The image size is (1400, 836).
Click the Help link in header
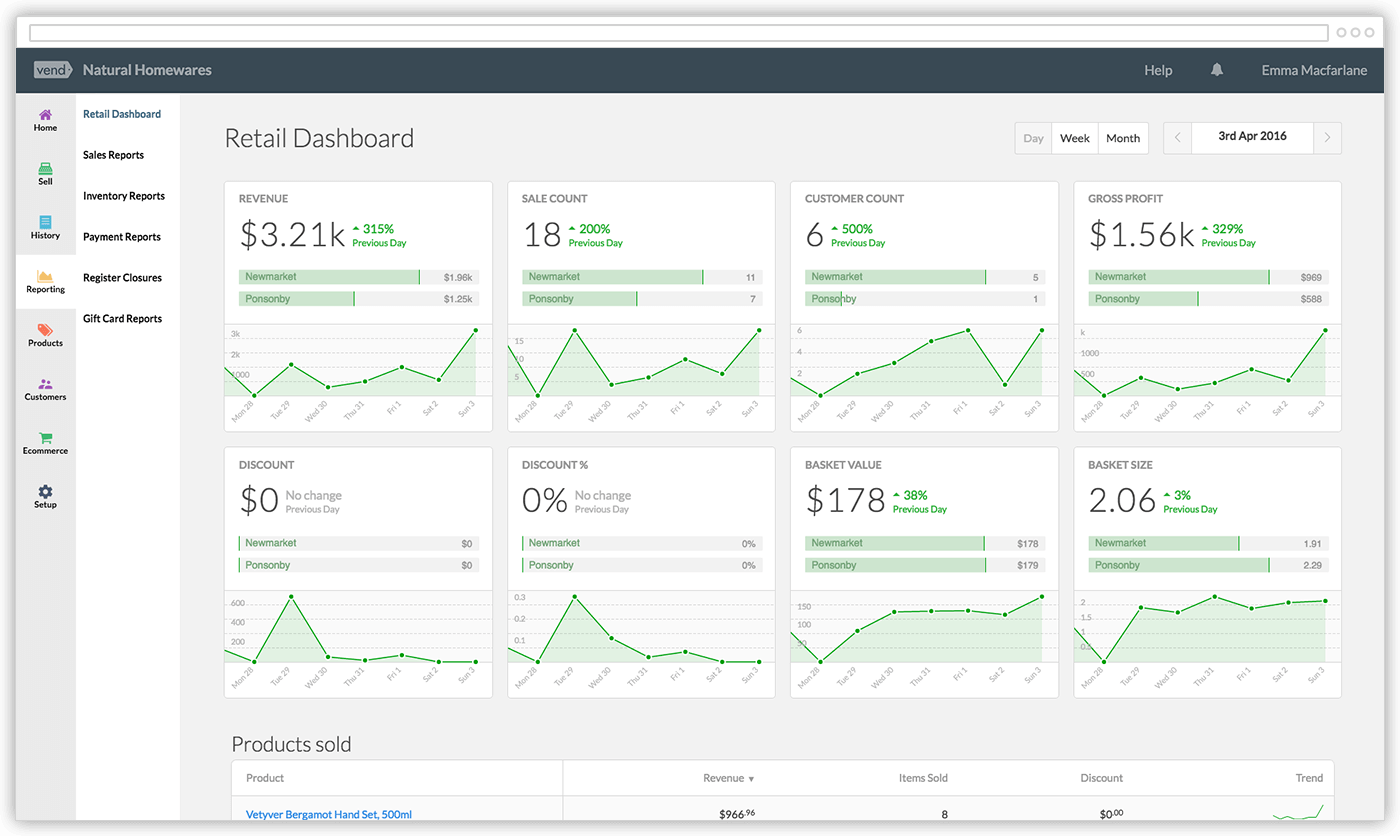click(1158, 70)
